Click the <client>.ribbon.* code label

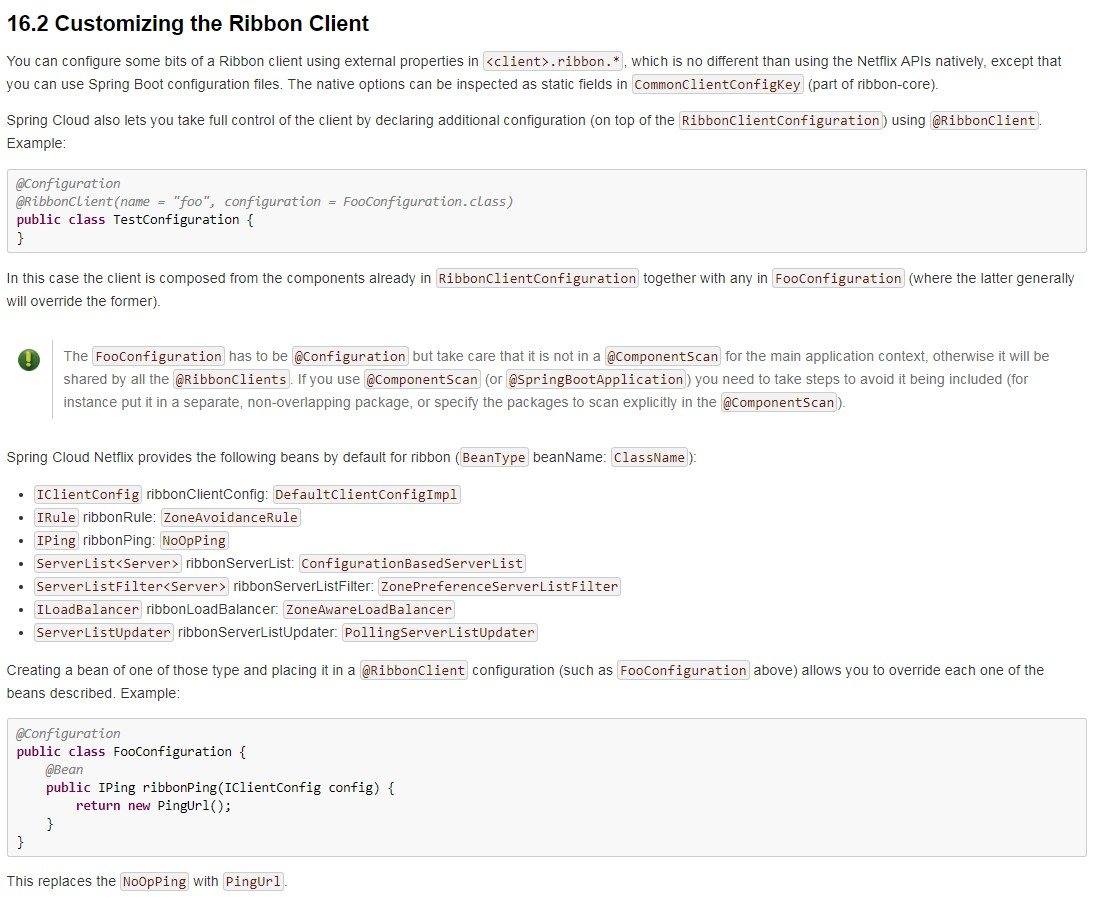click(x=553, y=62)
